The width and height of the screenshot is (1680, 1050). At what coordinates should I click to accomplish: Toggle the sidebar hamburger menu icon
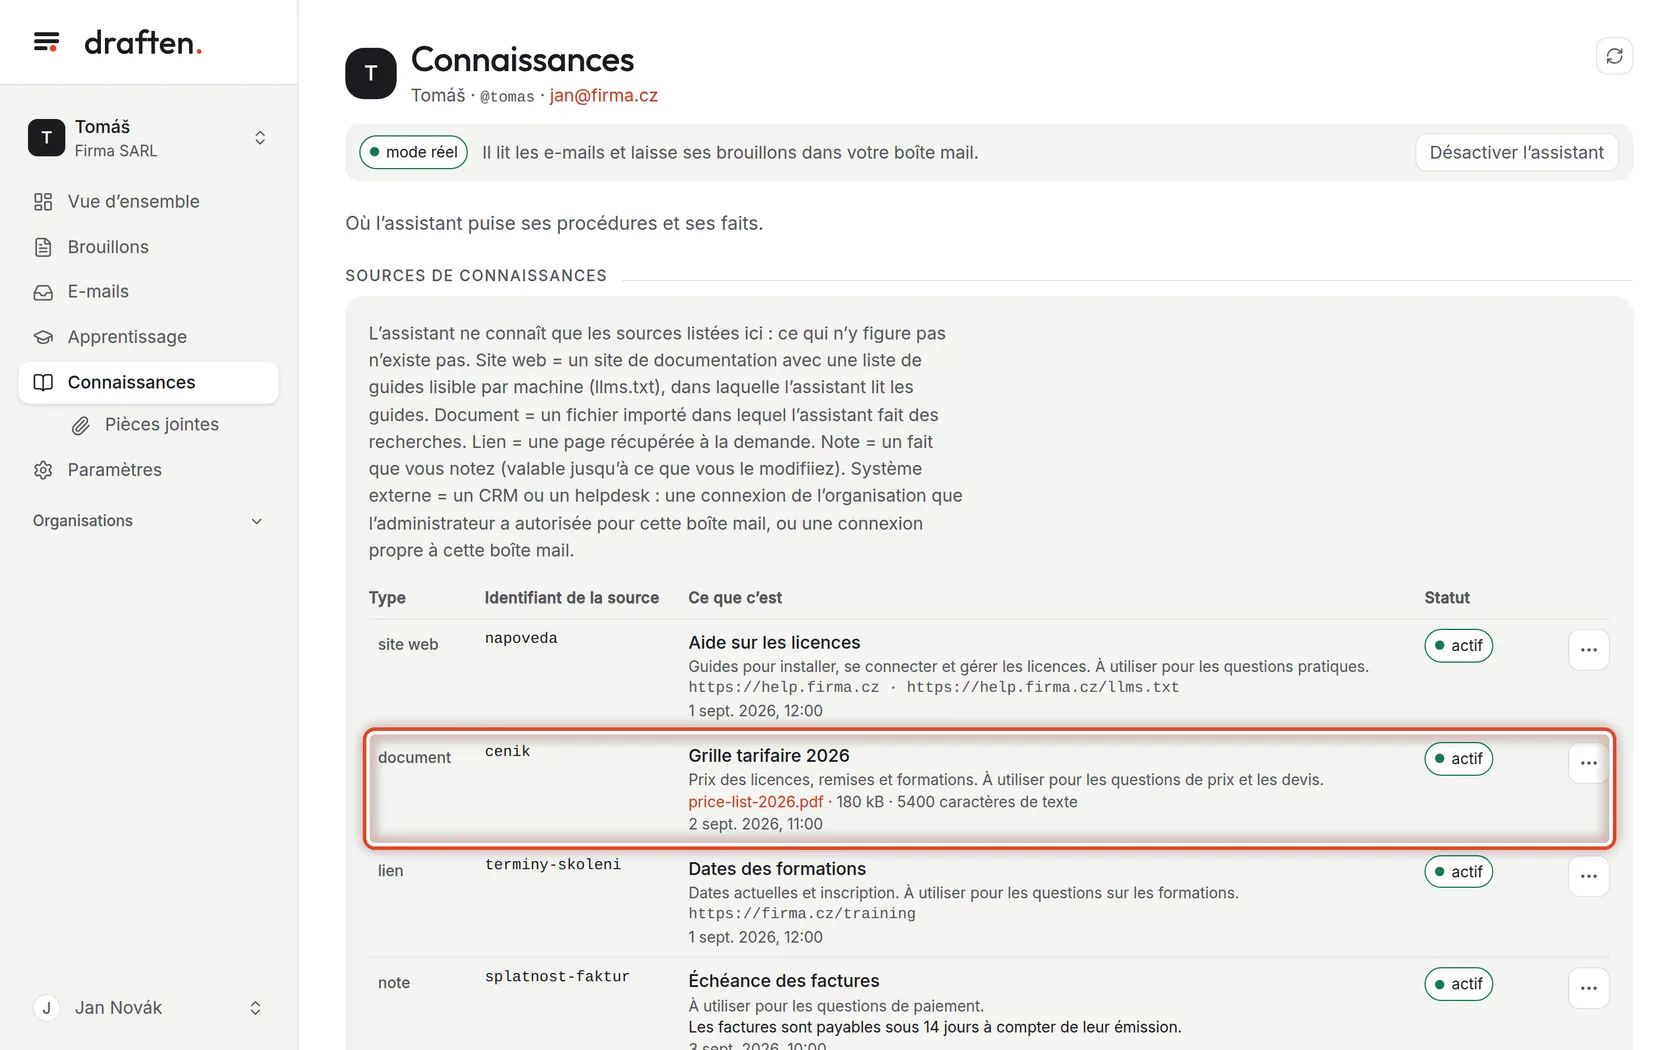[x=46, y=42]
